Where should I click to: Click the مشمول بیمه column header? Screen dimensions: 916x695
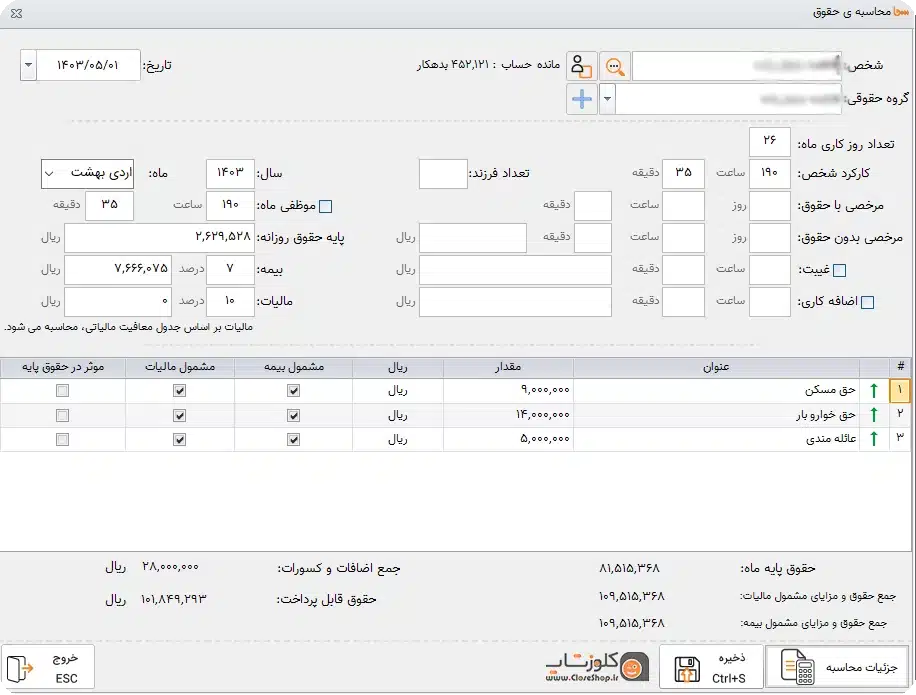pyautogui.click(x=294, y=367)
